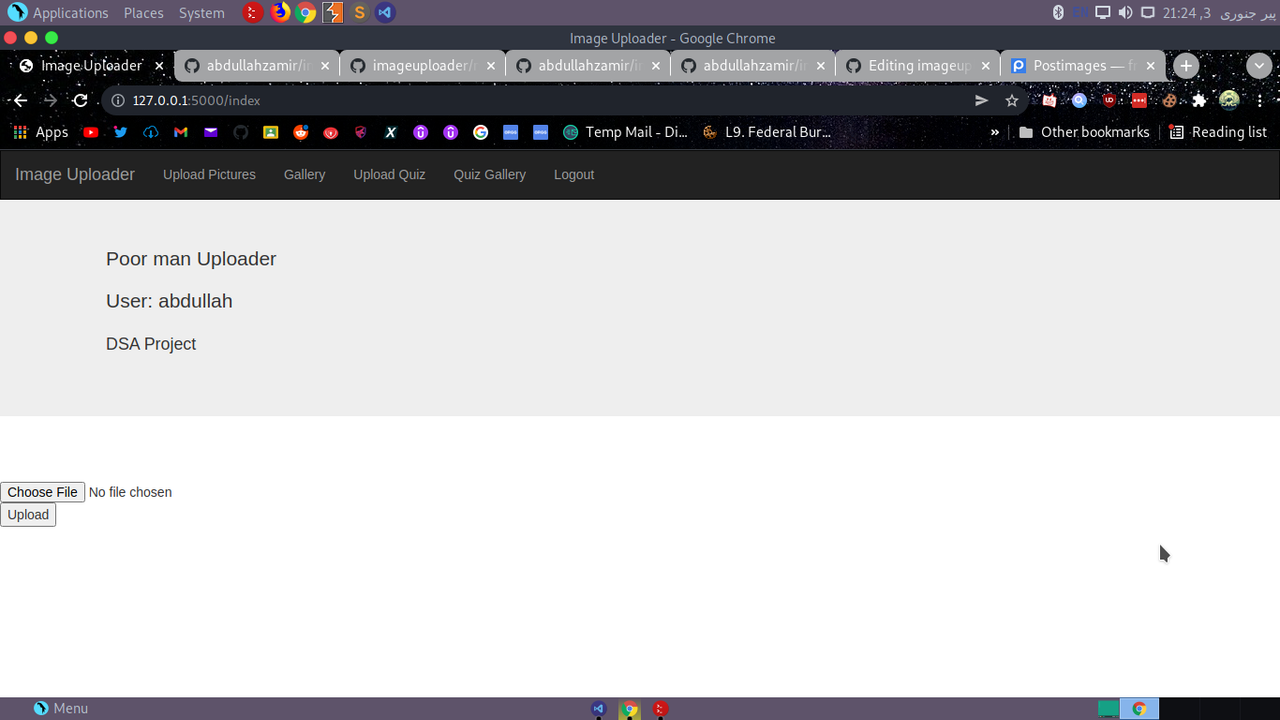
Task: Open the Gmail bookmark
Action: pos(181,132)
